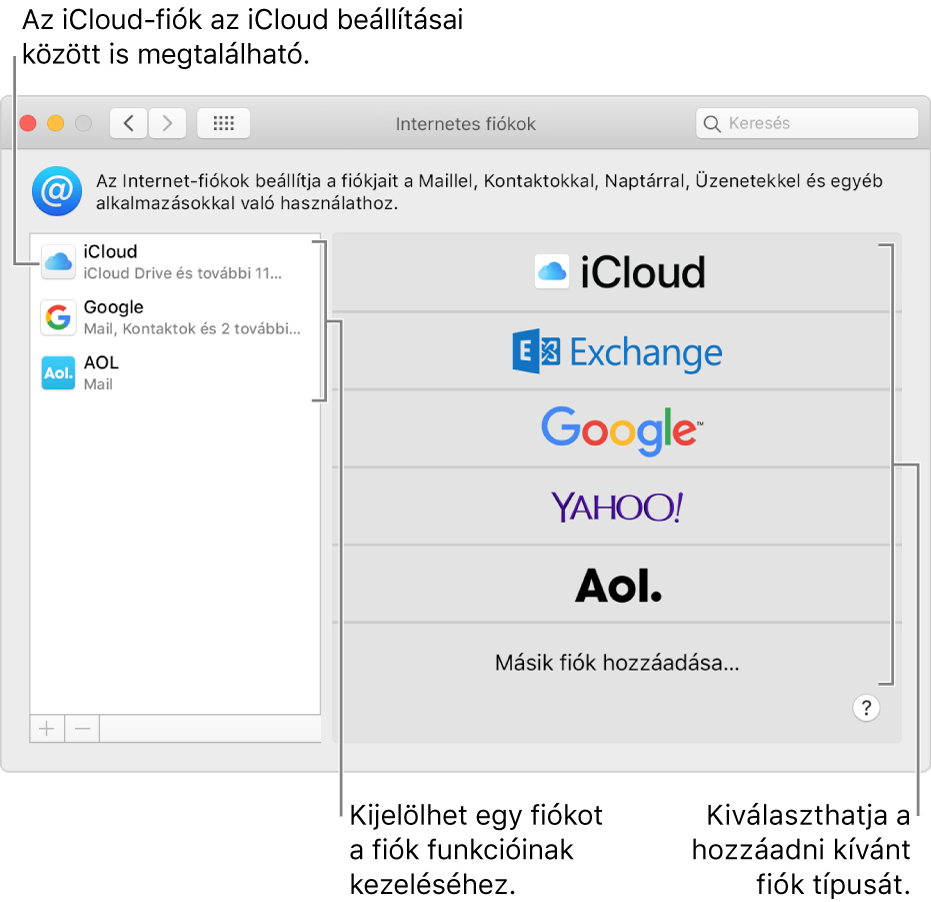Go back with the left chevron button
931x902 pixels.
pyautogui.click(x=128, y=123)
